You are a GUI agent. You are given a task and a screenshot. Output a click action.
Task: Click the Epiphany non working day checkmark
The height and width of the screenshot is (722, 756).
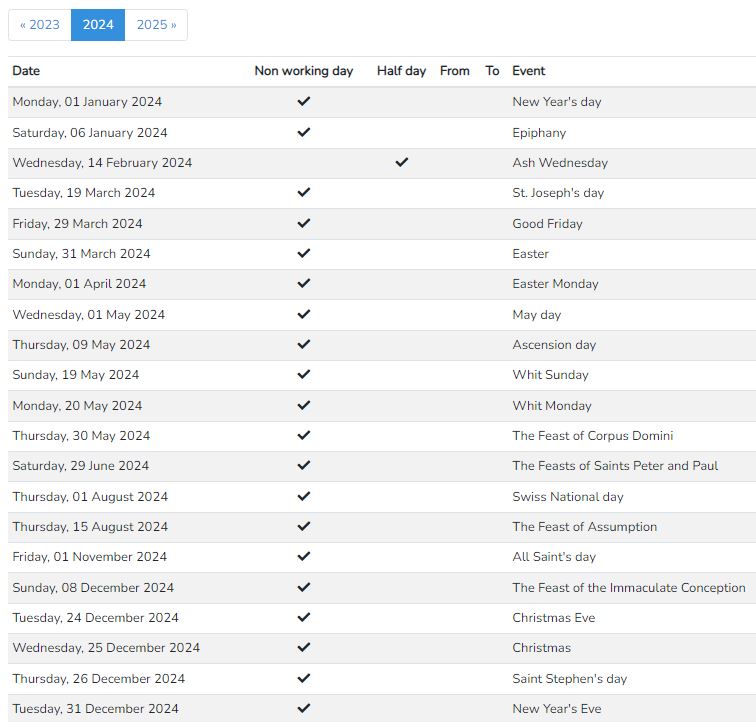(304, 132)
